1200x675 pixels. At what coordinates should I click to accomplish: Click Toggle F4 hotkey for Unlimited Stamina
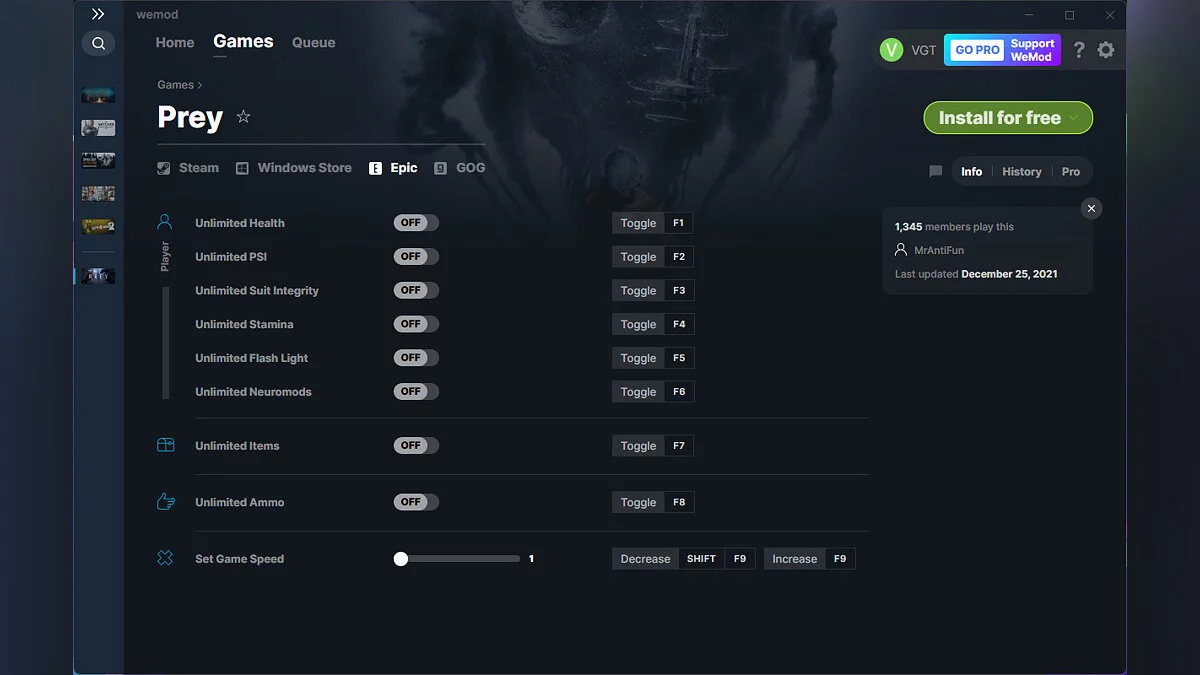click(653, 324)
